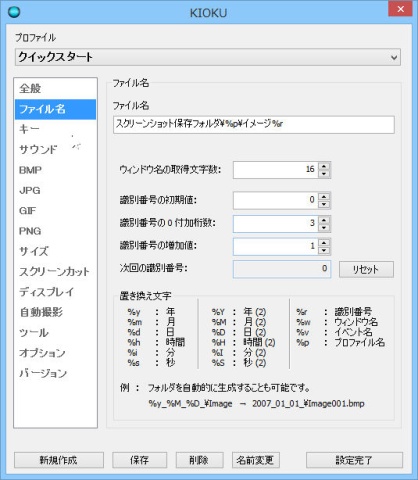The image size is (418, 480).
Task: Switch to the GIF settings page
Action: [x=55, y=211]
